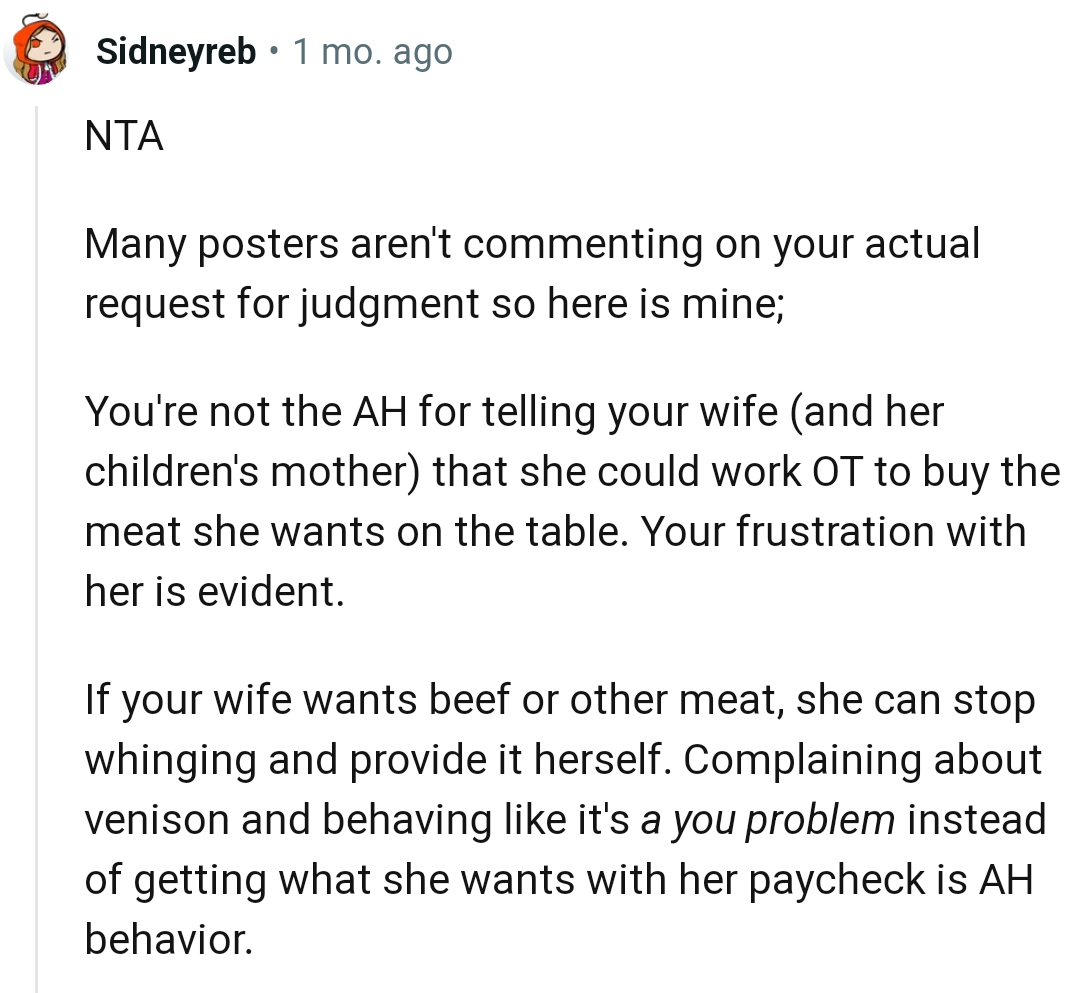Click the sentence ending "her is evident."
The image size is (1080, 993).
pos(214,592)
